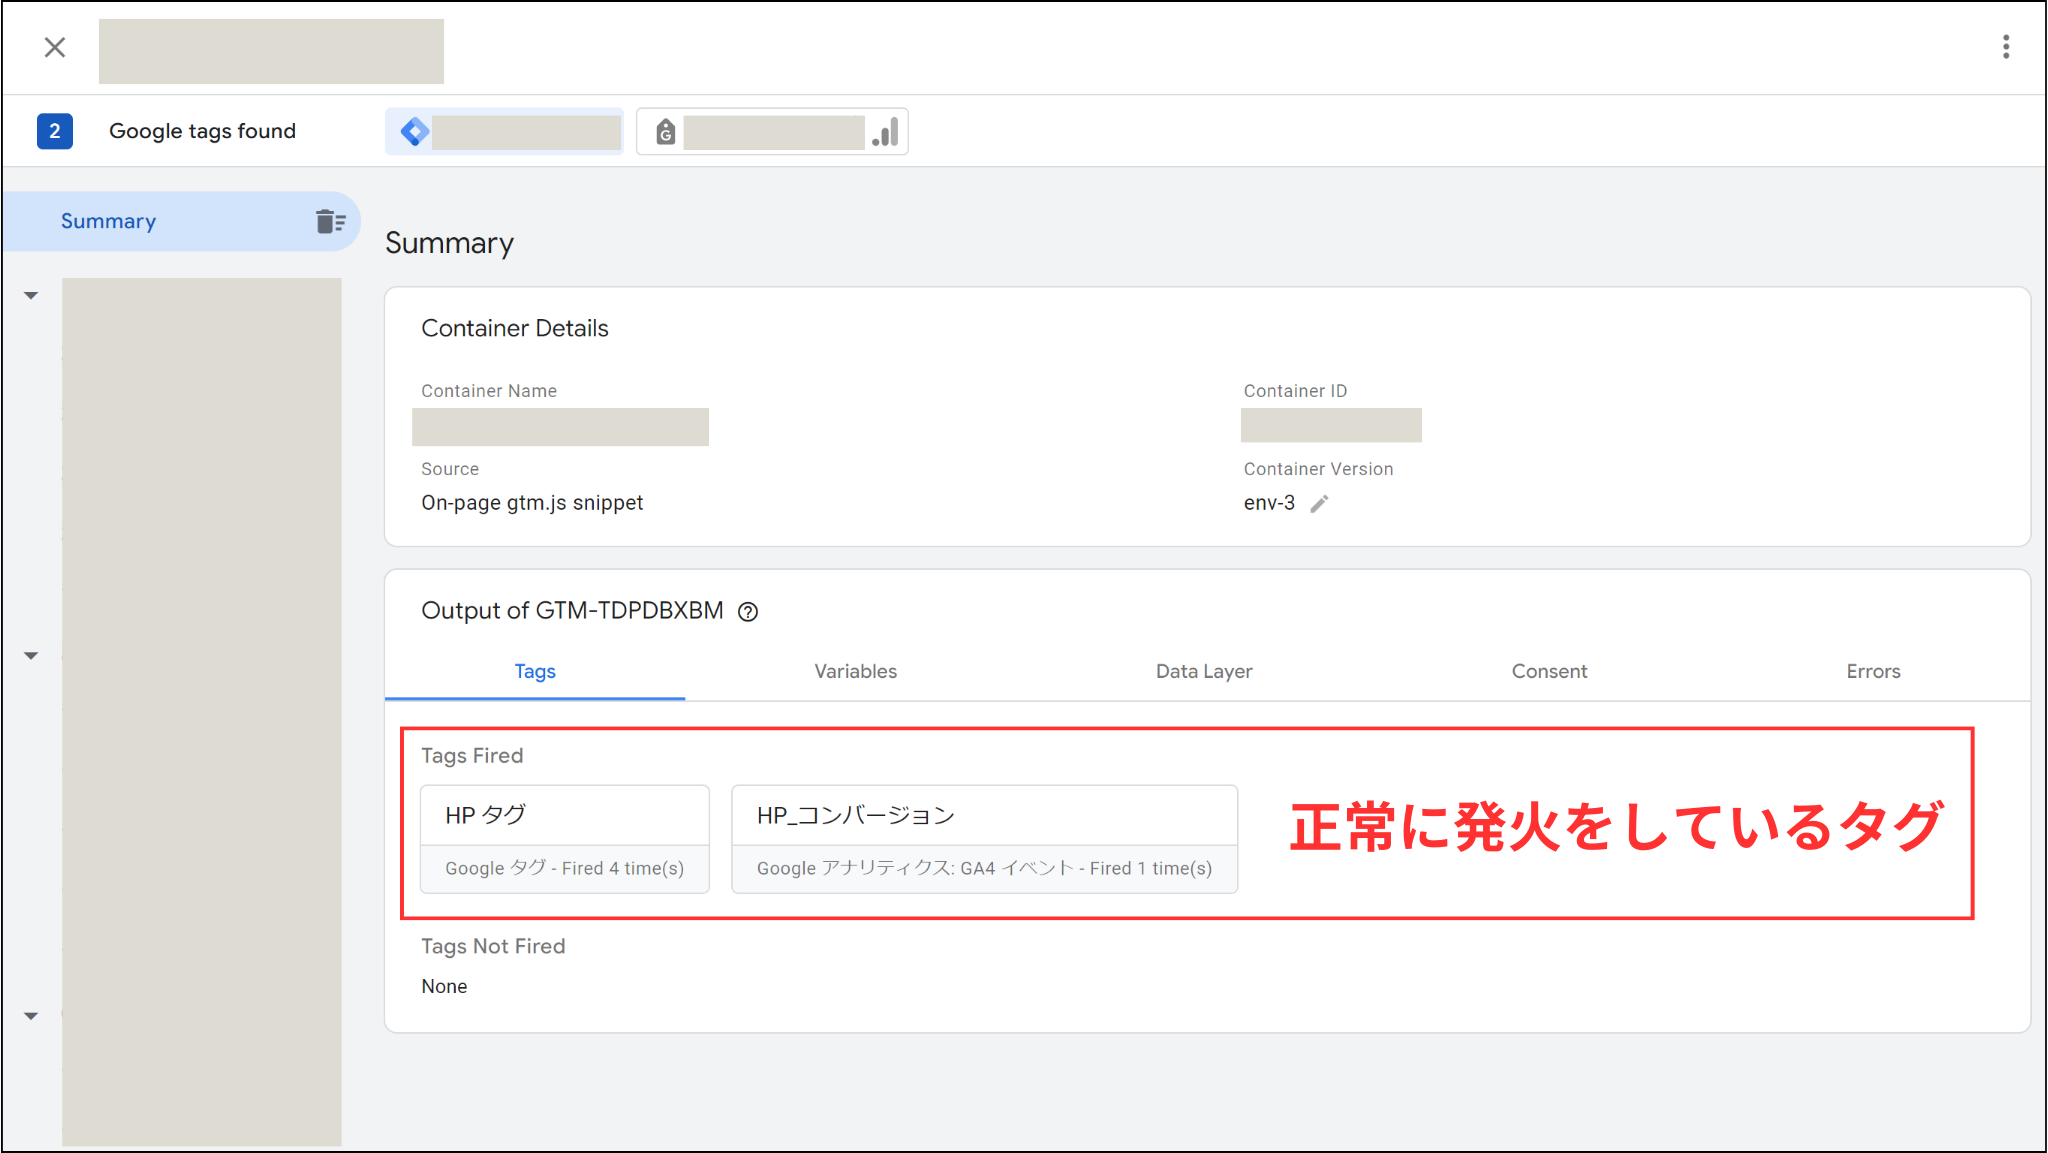This screenshot has height=1153, width=2048.
Task: Click the Google tags found label
Action: [202, 131]
